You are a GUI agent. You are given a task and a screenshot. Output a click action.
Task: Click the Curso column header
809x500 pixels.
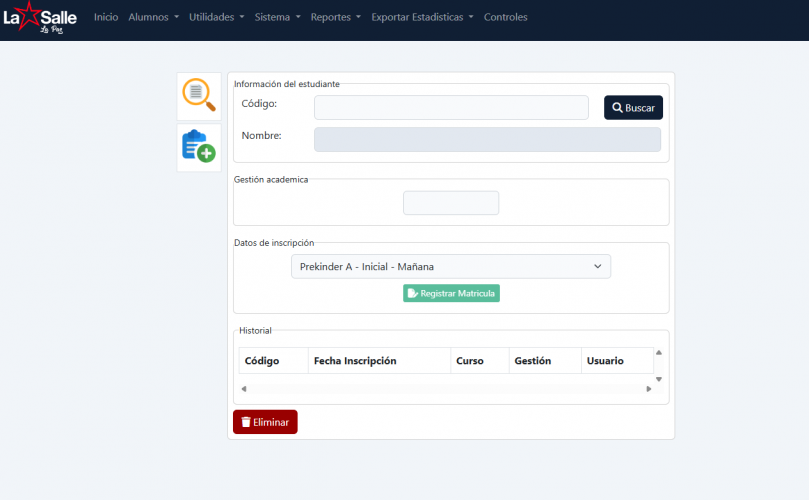(x=479, y=361)
